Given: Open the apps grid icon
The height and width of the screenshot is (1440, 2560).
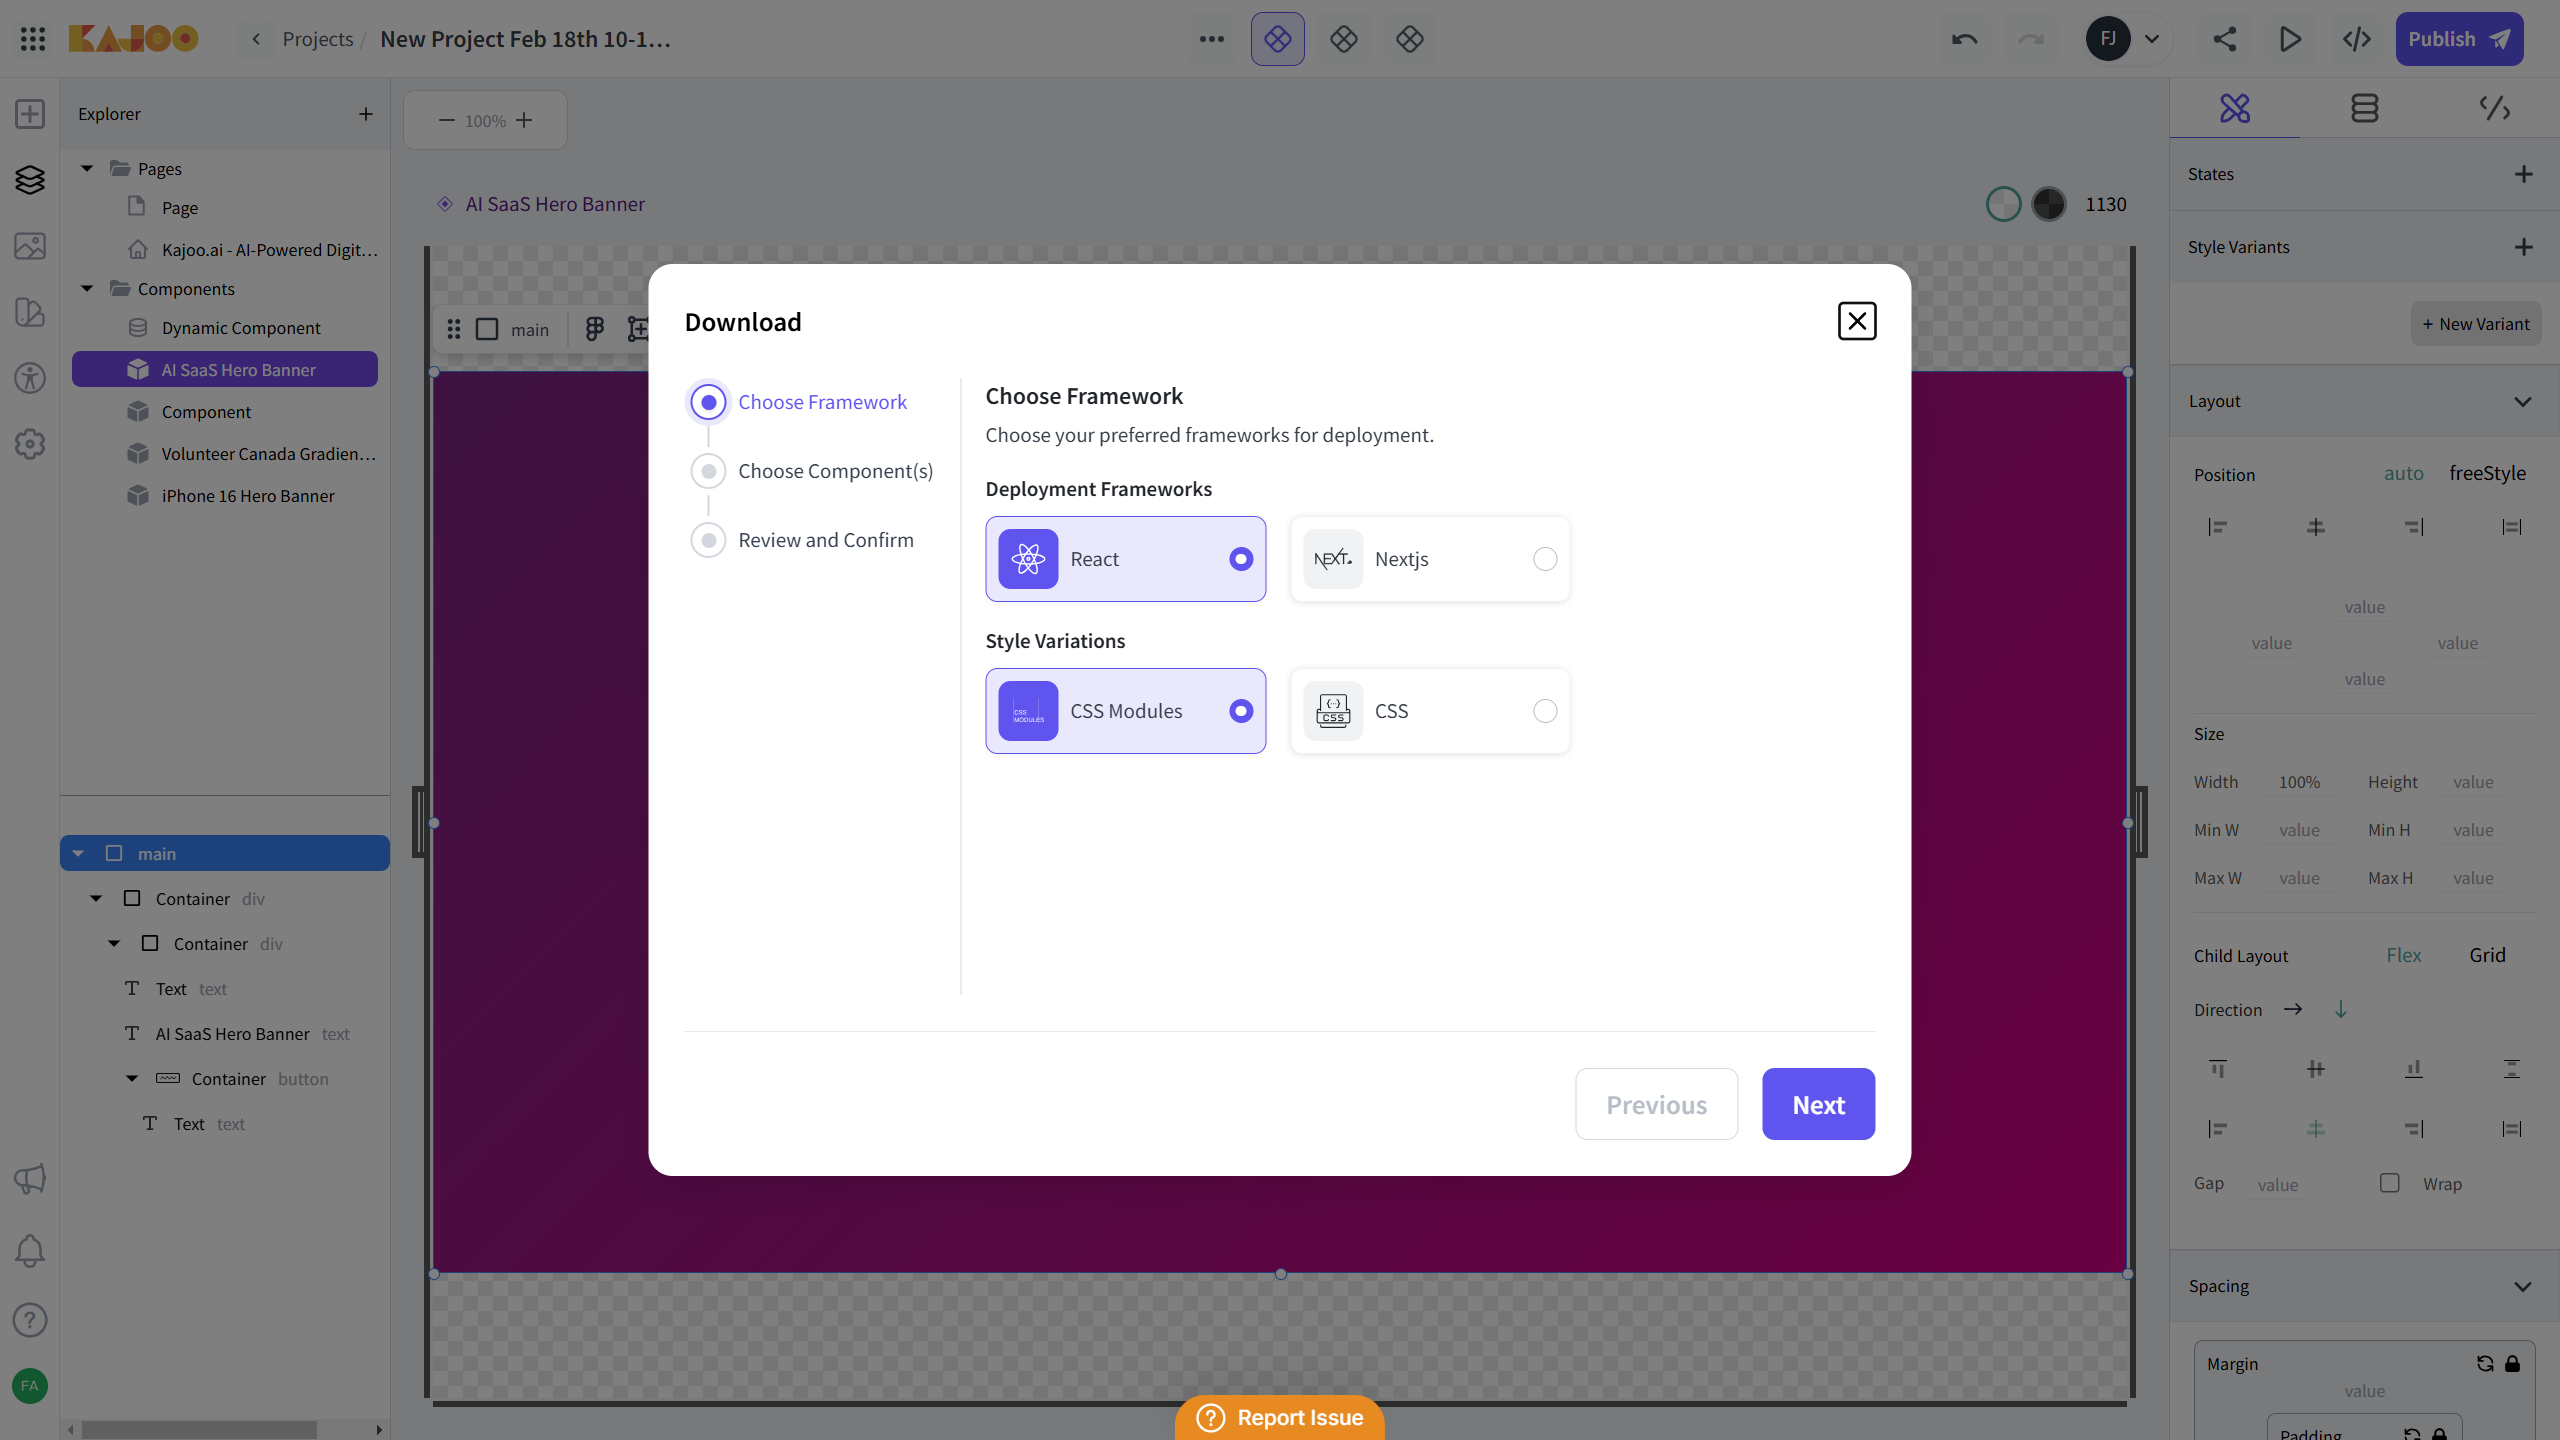Looking at the screenshot, I should [x=32, y=39].
